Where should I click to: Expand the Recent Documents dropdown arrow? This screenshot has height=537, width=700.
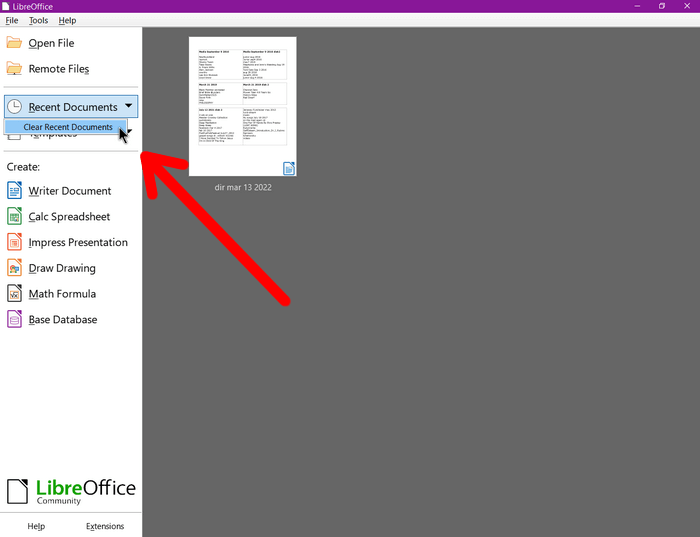[129, 106]
